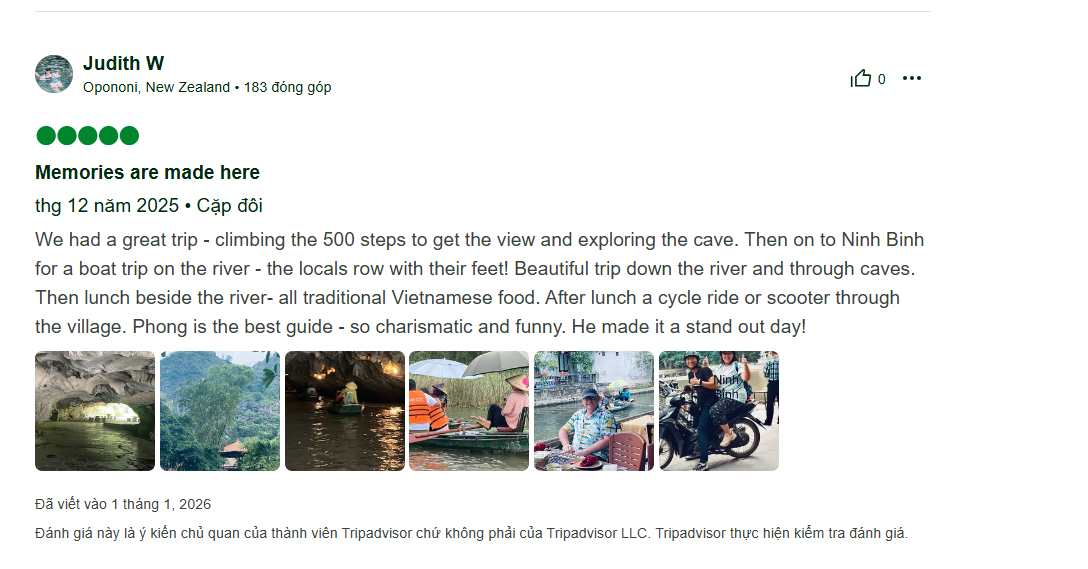Open the dark cave boat photo
1088x569 pixels.
click(345, 411)
